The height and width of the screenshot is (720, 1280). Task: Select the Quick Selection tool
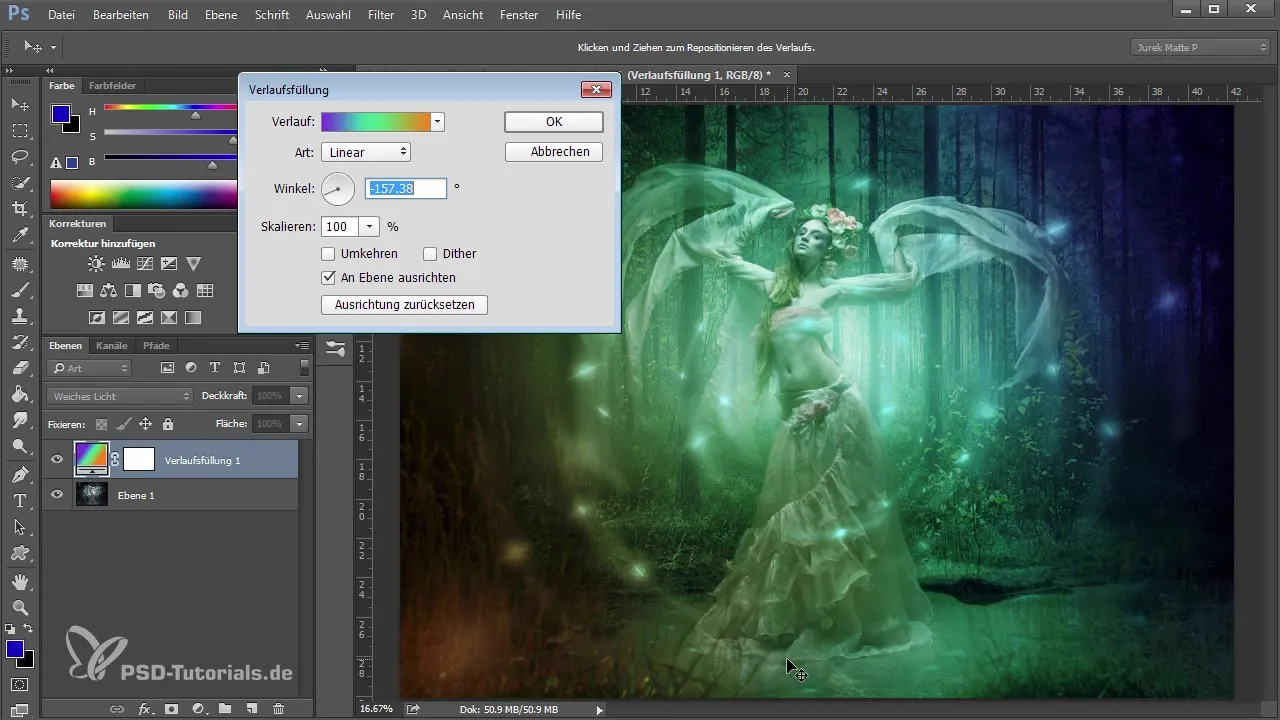[x=19, y=183]
